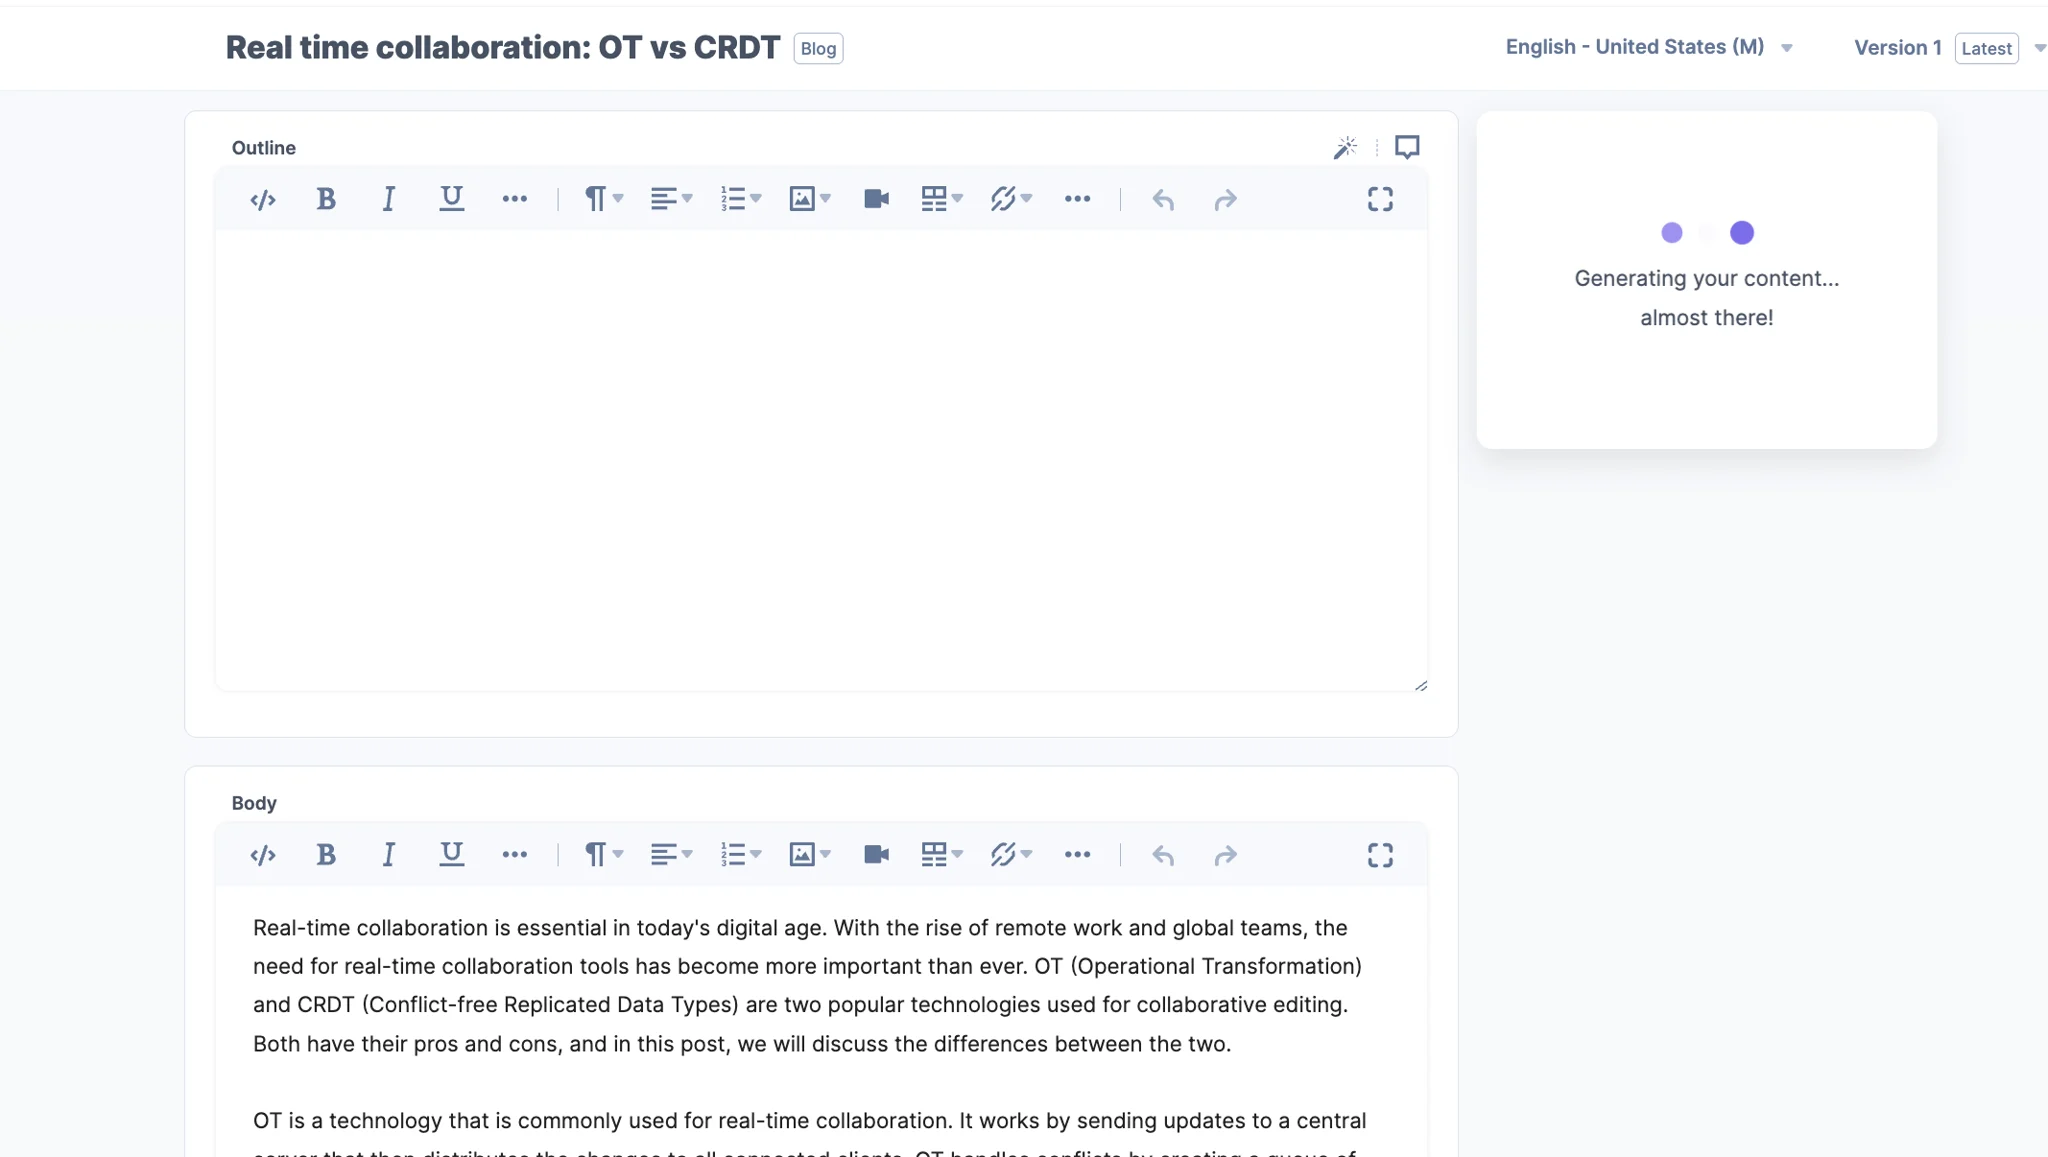Open code view in Outline toolbar

click(263, 200)
